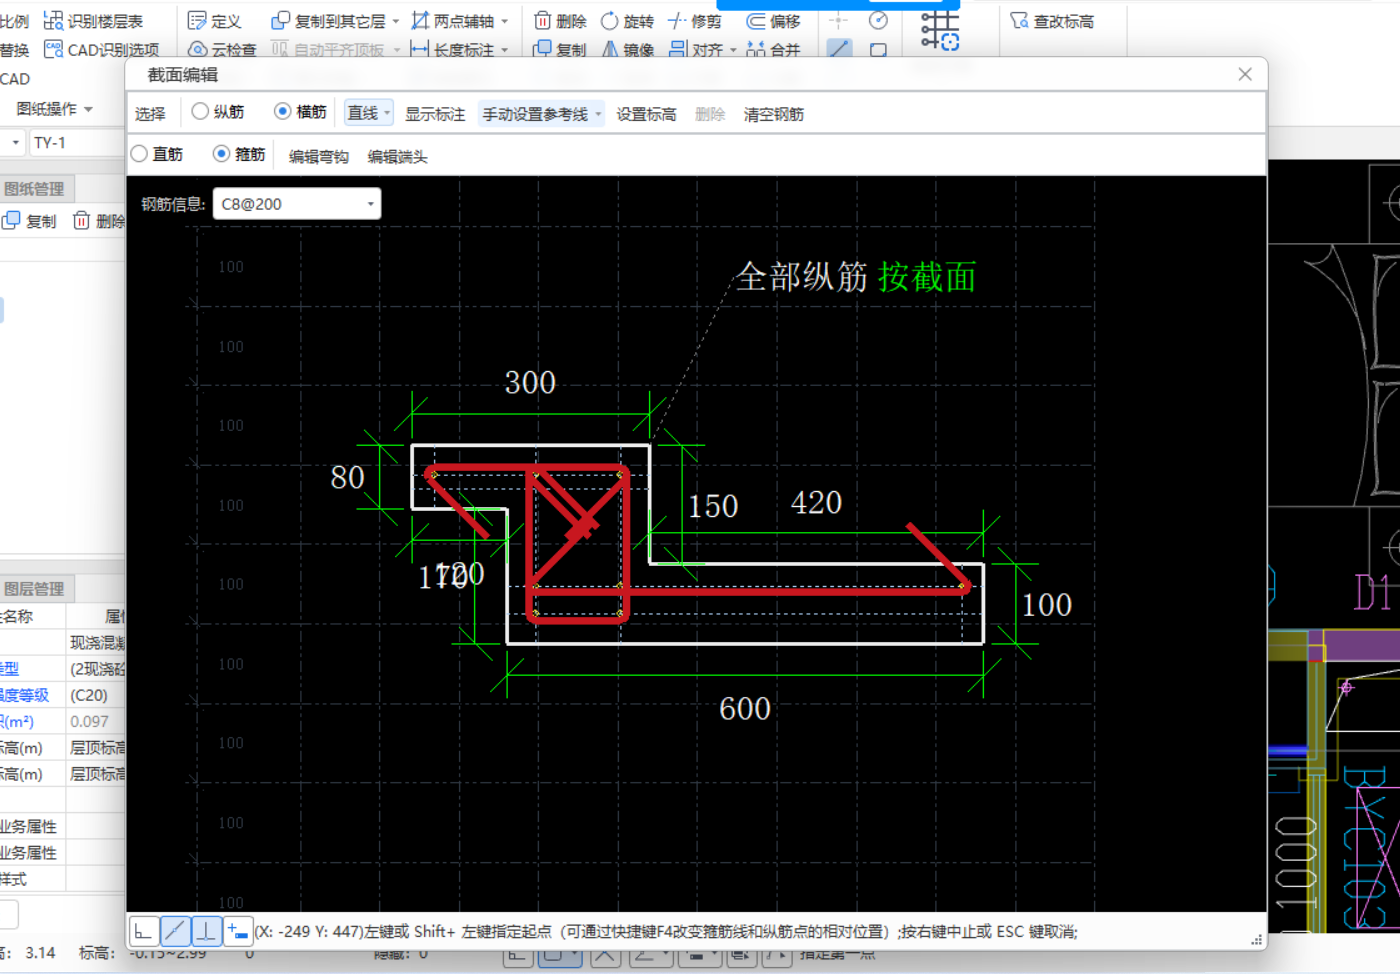
Task: Click the resize grip of section editor dialog
Action: pos(1257,939)
